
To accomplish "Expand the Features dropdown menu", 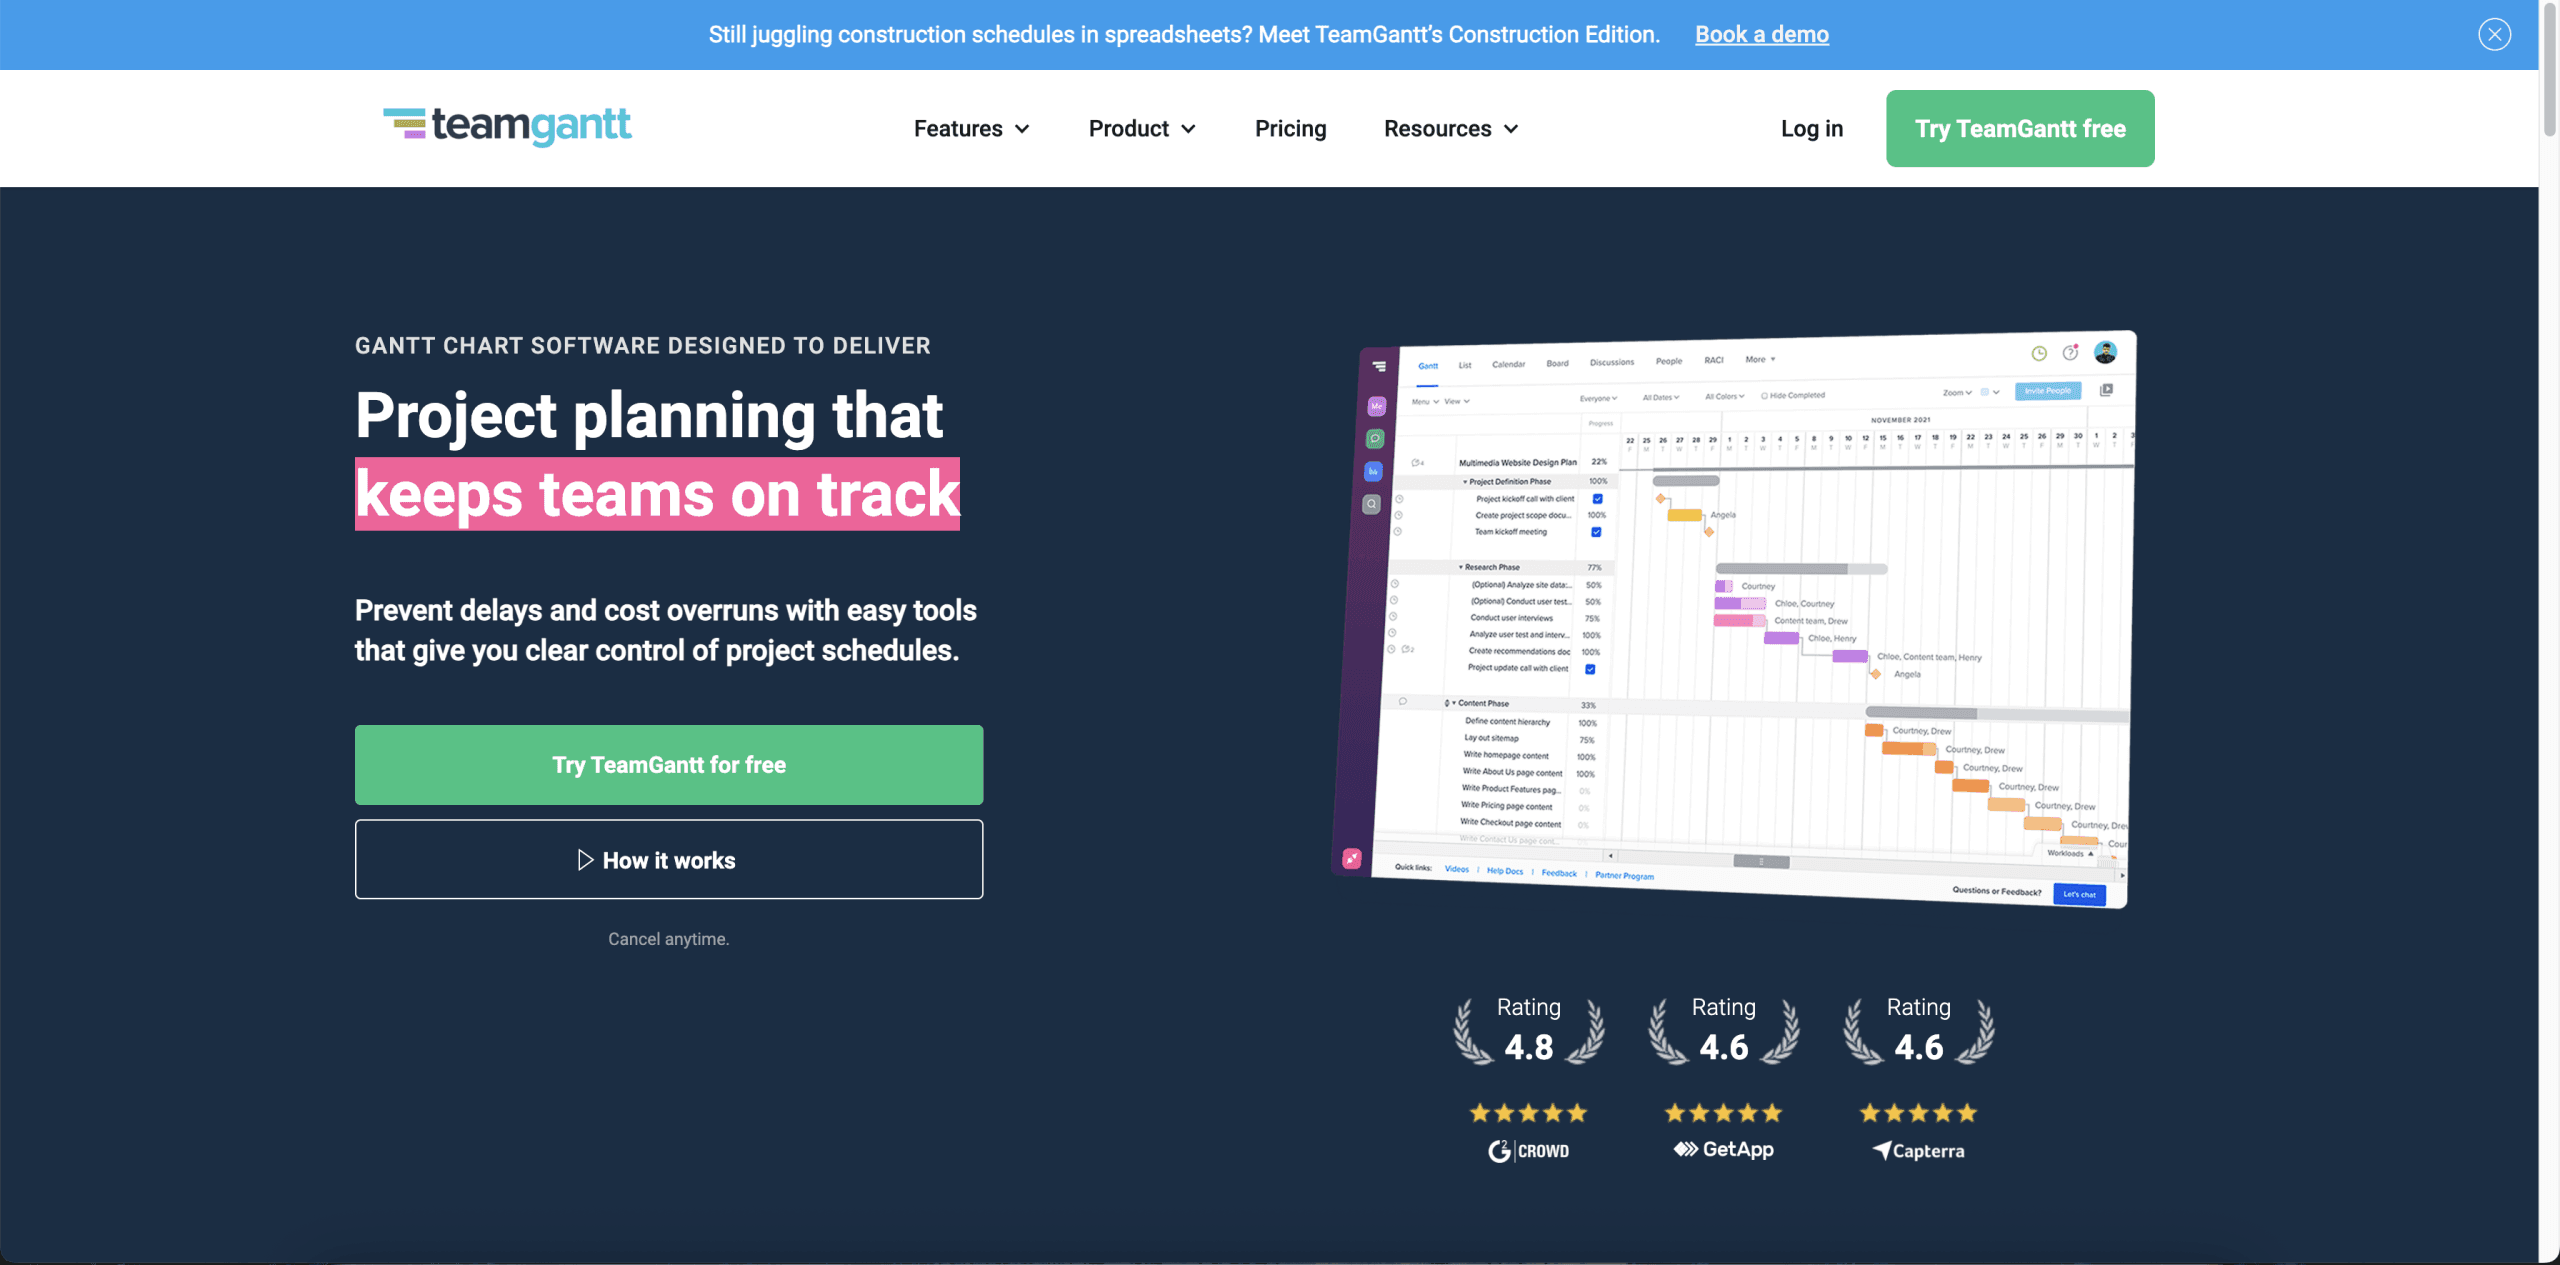I will click(x=971, y=128).
